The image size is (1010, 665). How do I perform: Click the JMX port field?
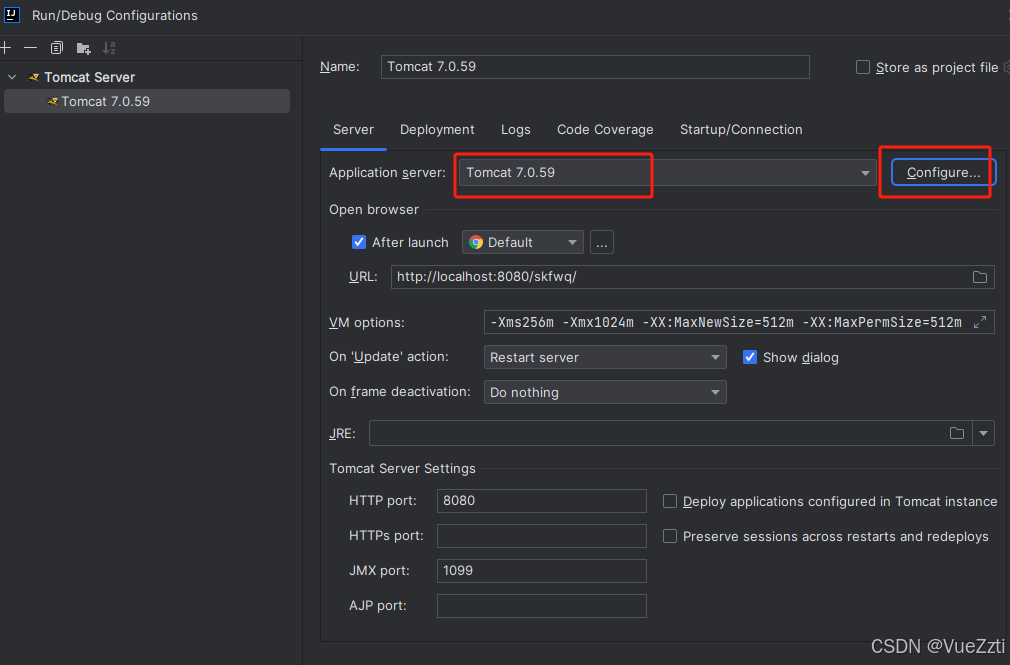pos(541,570)
